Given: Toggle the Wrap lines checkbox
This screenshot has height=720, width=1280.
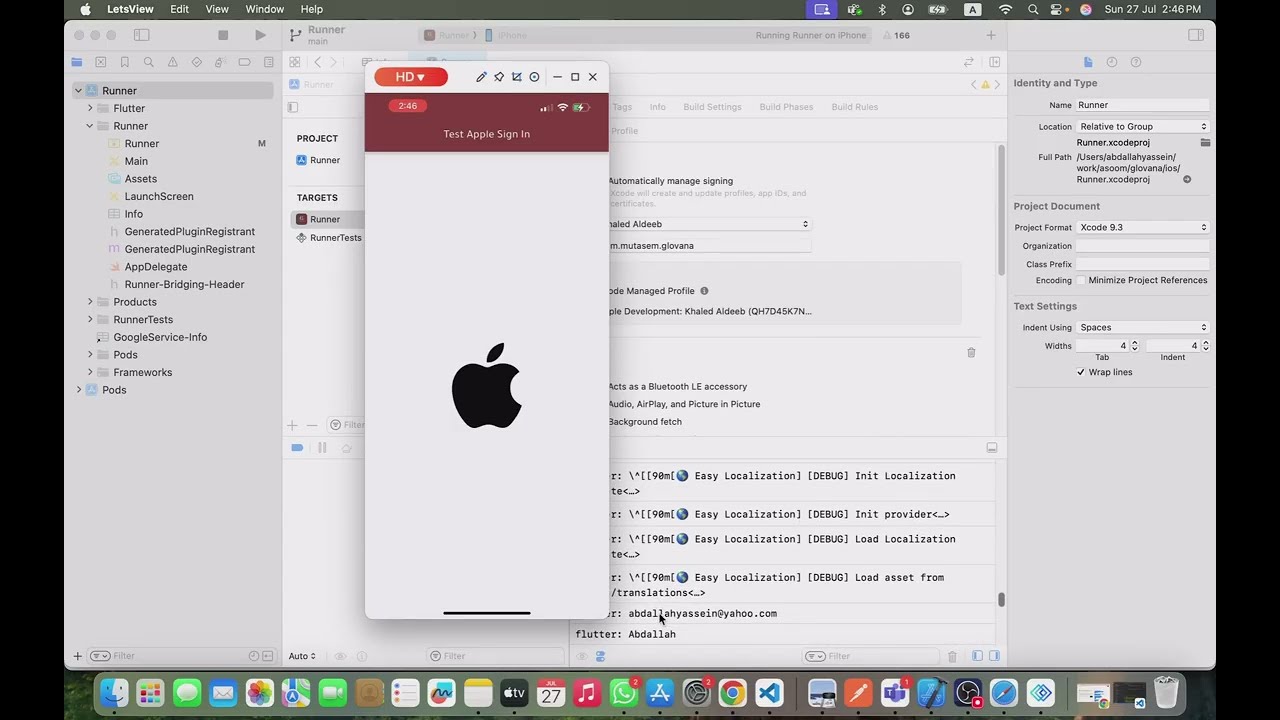Looking at the screenshot, I should point(1081,372).
